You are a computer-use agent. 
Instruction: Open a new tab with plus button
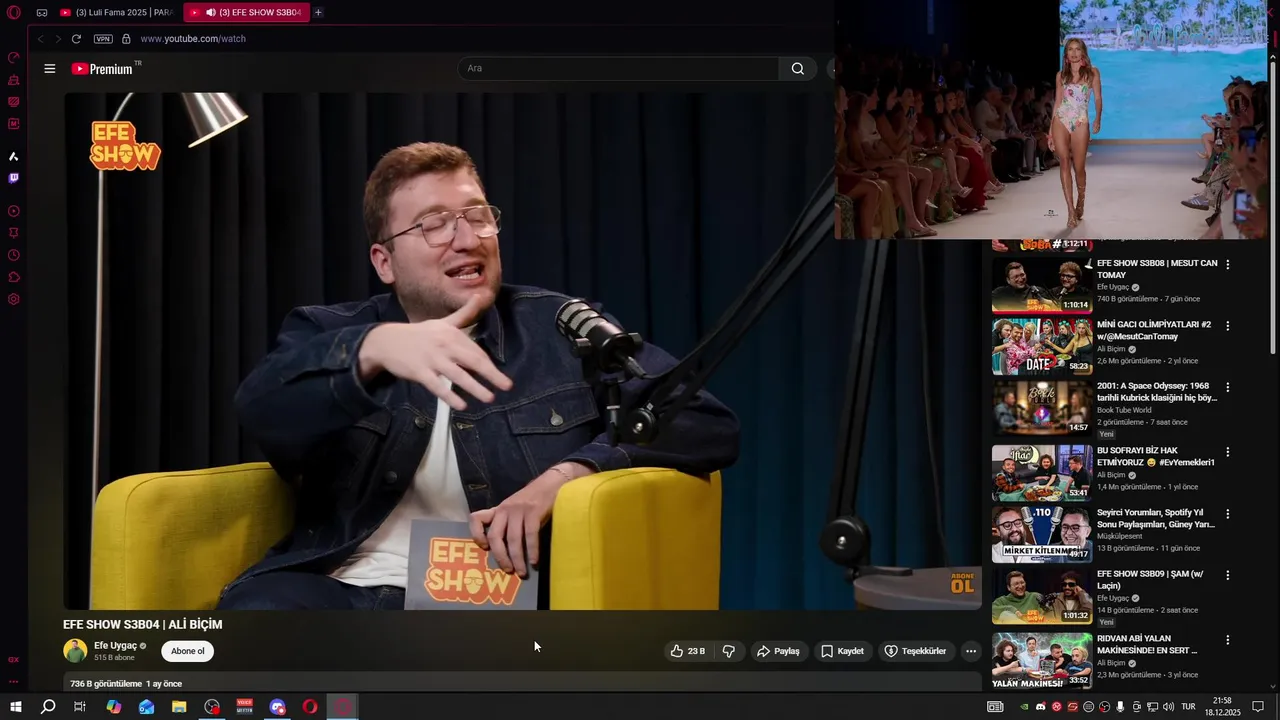[318, 12]
